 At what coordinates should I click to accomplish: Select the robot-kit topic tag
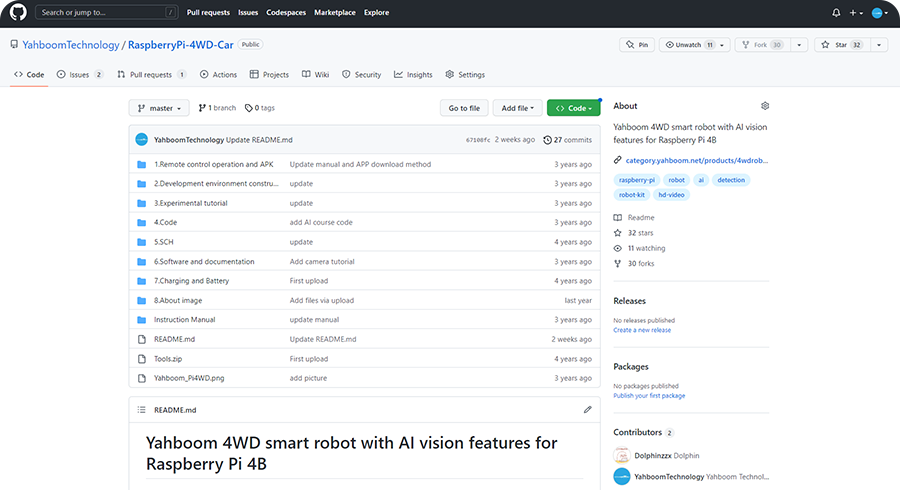631,195
